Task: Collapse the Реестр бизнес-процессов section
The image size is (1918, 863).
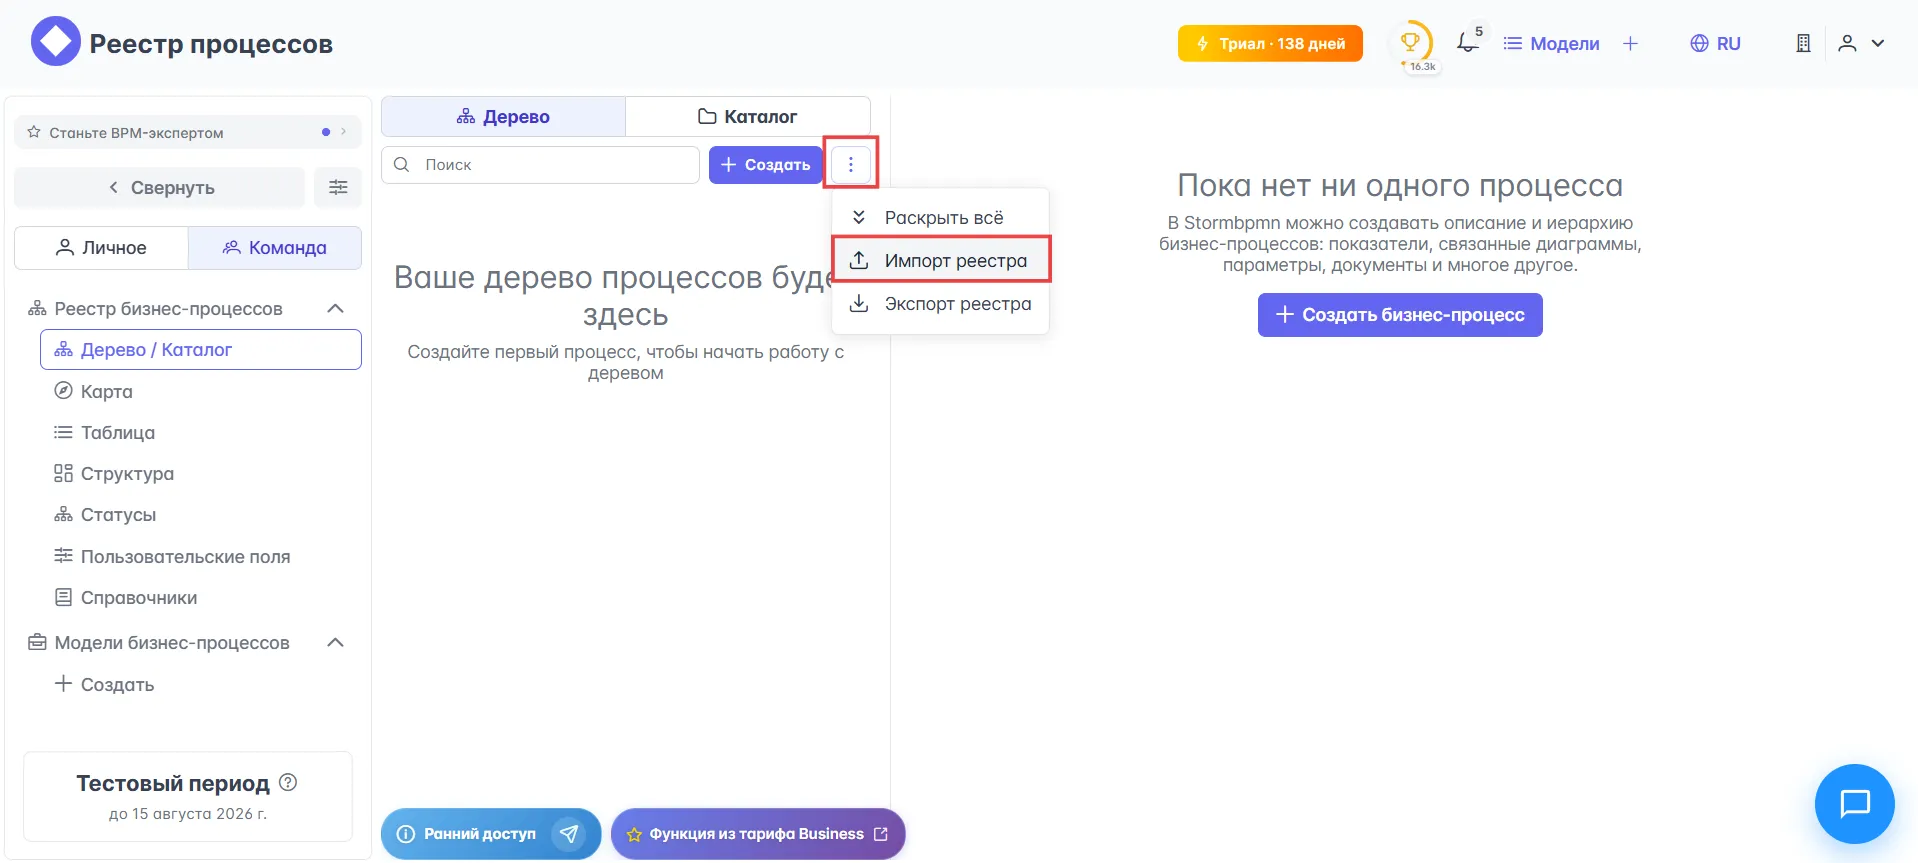Action: point(336,309)
